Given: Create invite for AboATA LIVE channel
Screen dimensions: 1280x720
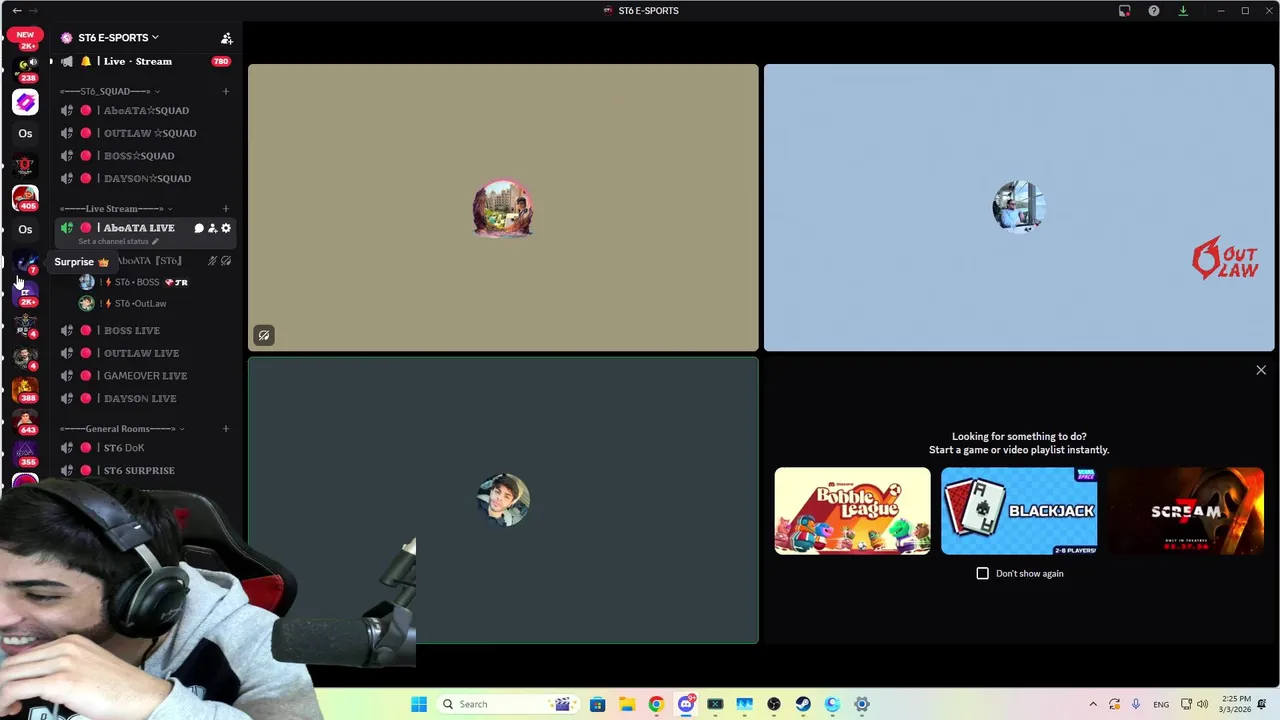Looking at the screenshot, I should 212,228.
